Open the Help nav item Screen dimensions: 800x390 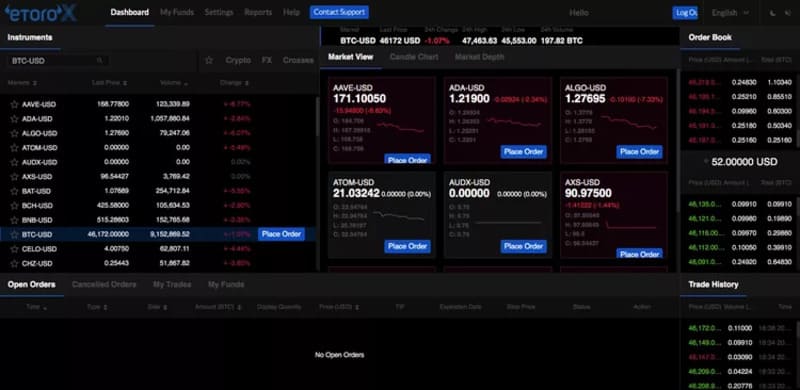(x=291, y=13)
